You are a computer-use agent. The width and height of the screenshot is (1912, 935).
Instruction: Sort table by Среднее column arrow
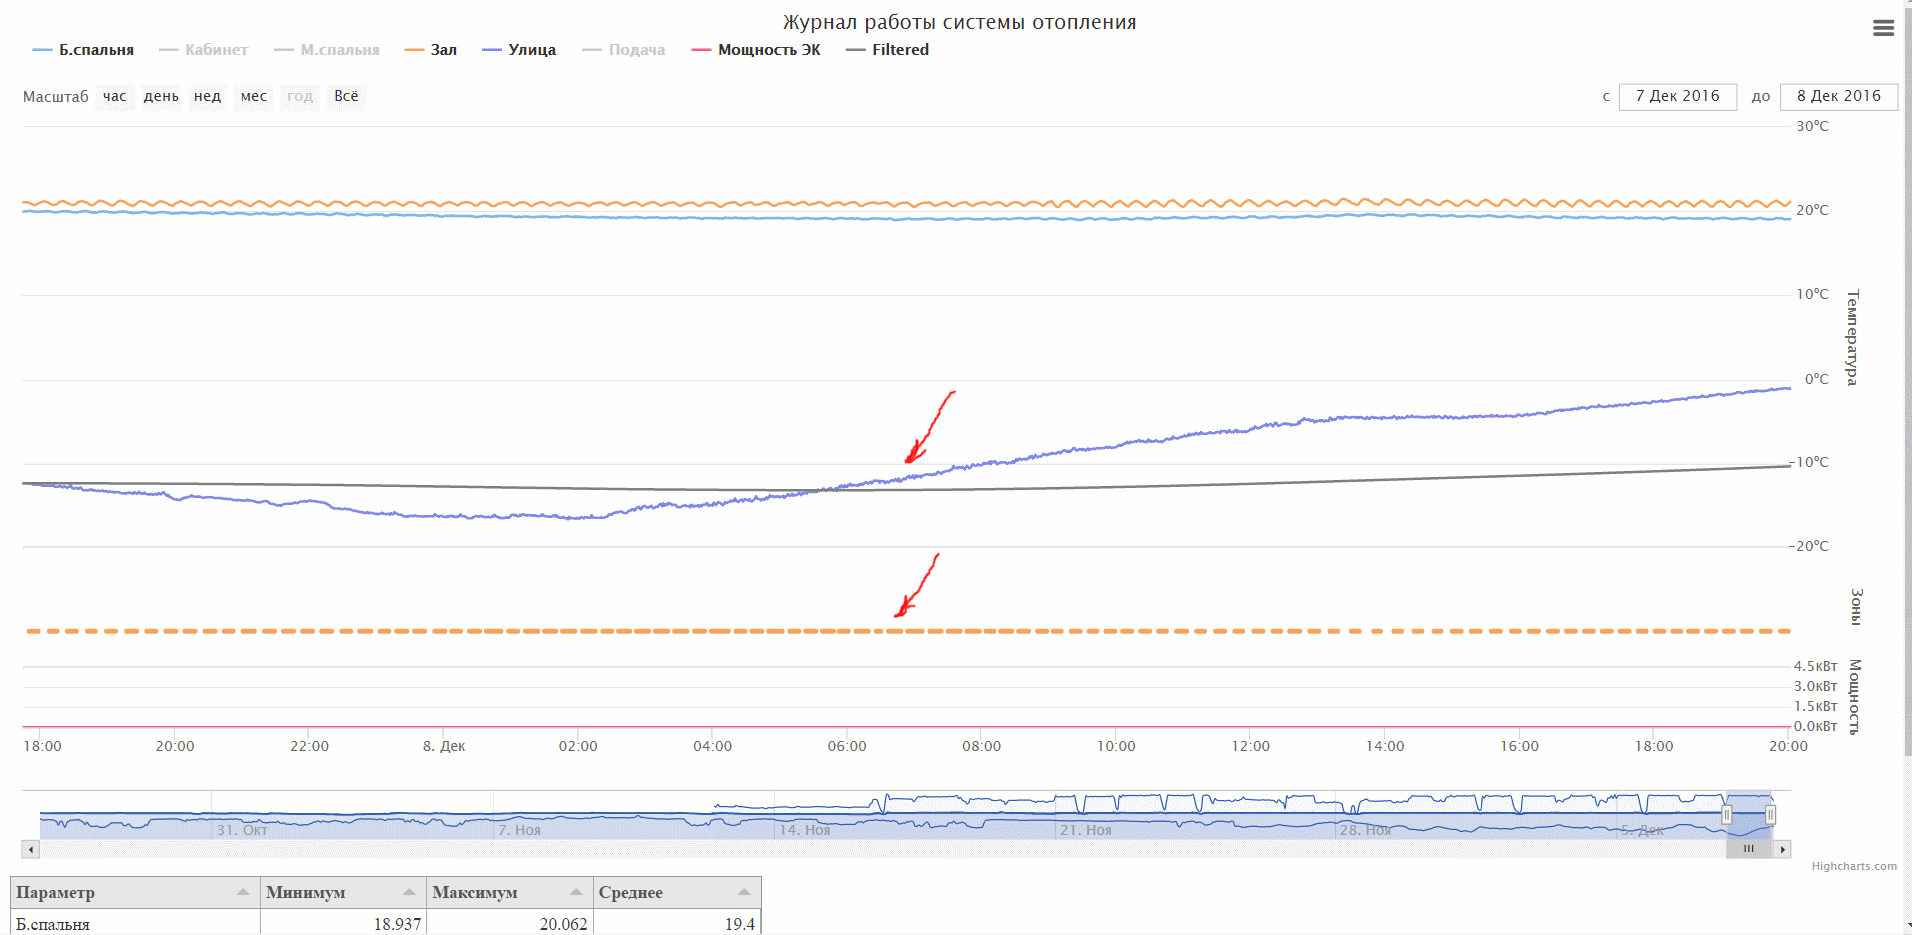(x=744, y=892)
